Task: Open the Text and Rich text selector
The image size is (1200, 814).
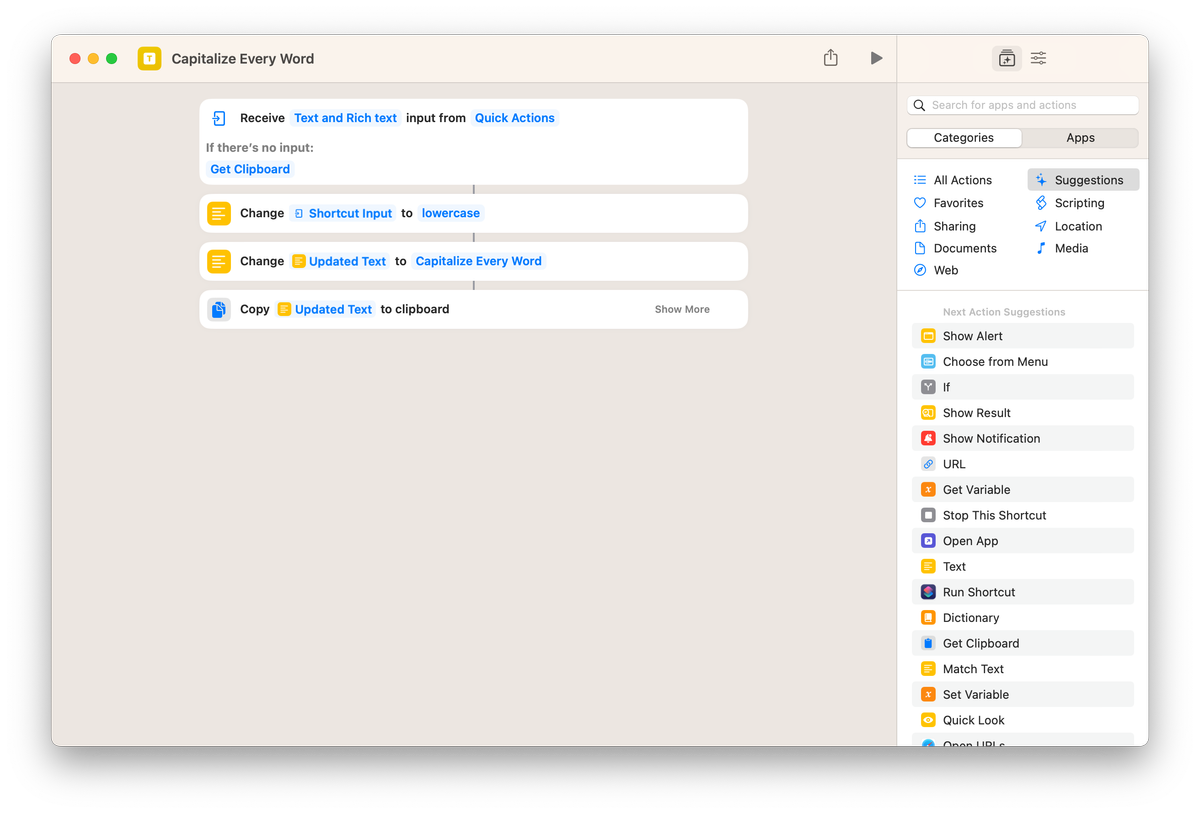Action: click(345, 117)
